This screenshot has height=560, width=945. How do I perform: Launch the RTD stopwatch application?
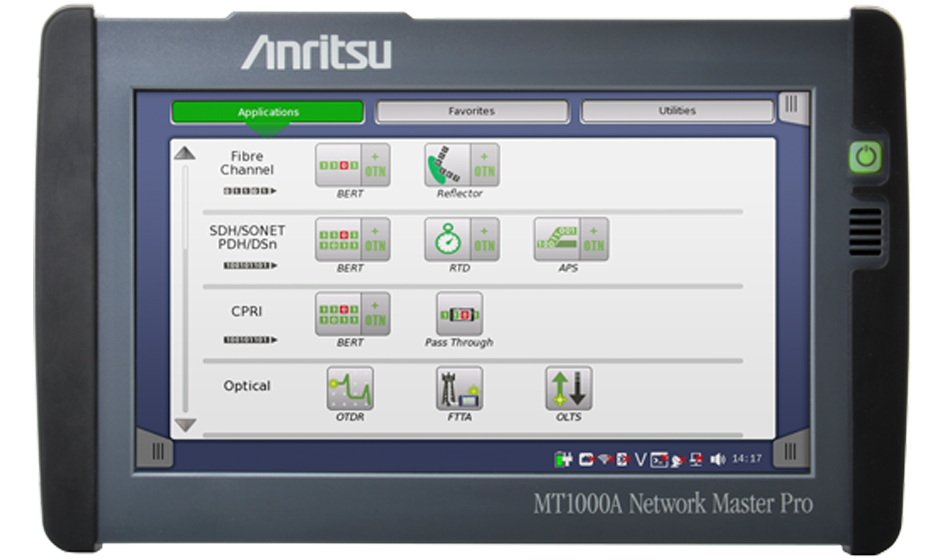pyautogui.click(x=447, y=239)
